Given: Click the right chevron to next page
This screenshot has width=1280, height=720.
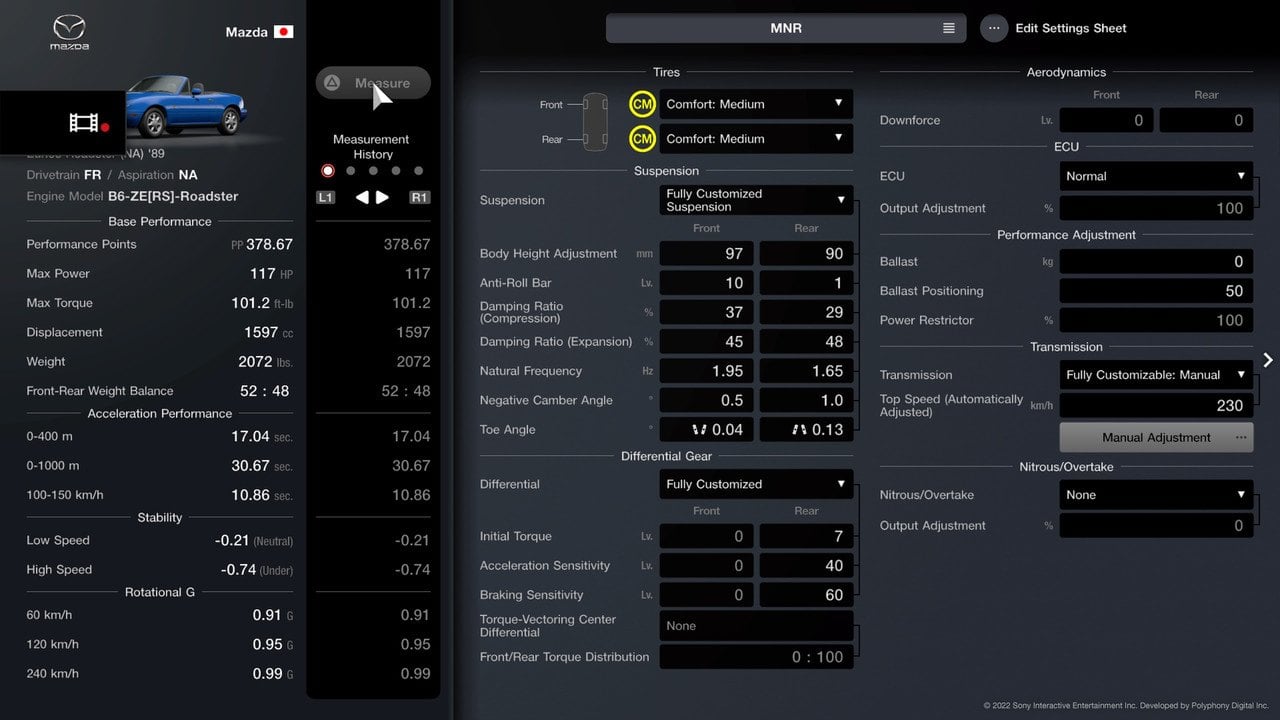Looking at the screenshot, I should click(x=1268, y=360).
